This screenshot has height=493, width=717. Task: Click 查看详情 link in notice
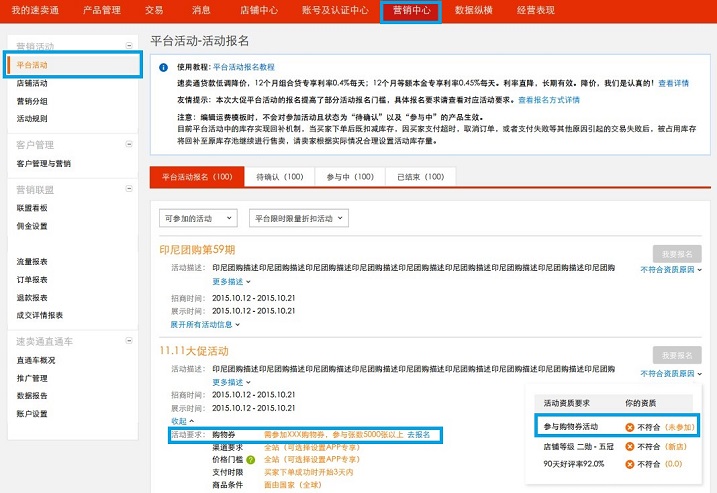click(x=674, y=83)
